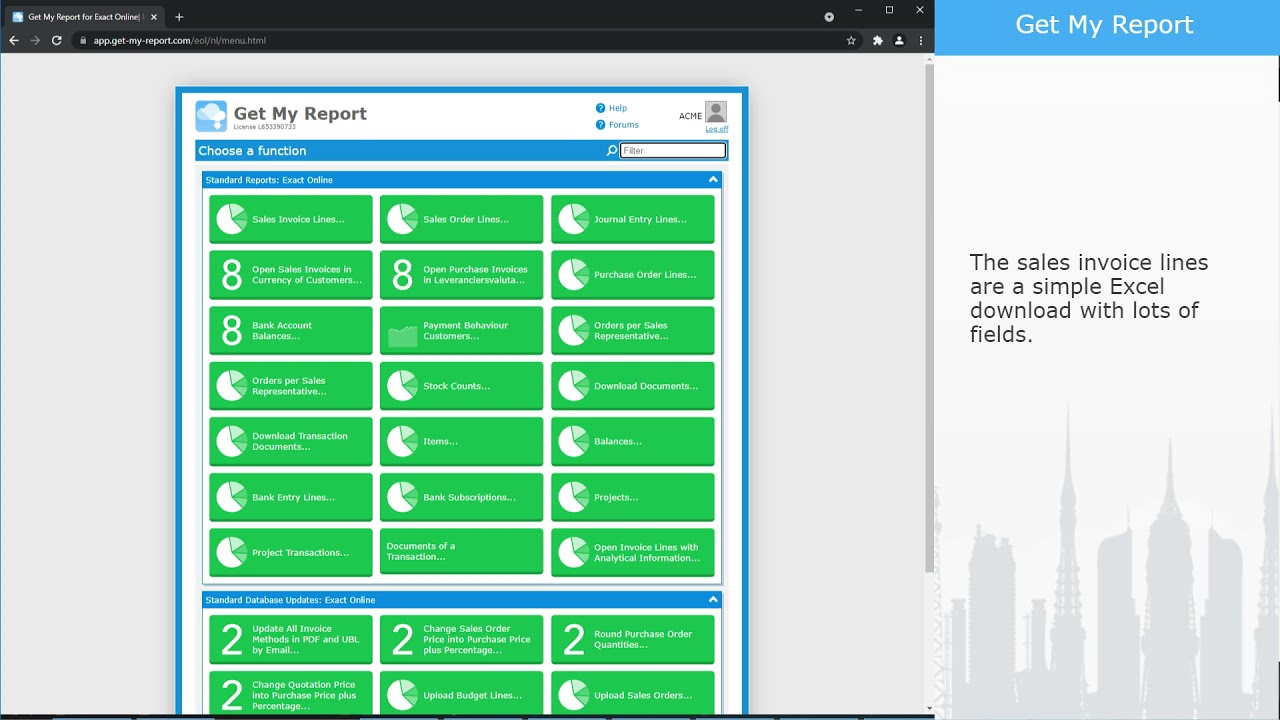Open the Sales Invoice Lines report
The image size is (1280, 720).
pos(290,219)
